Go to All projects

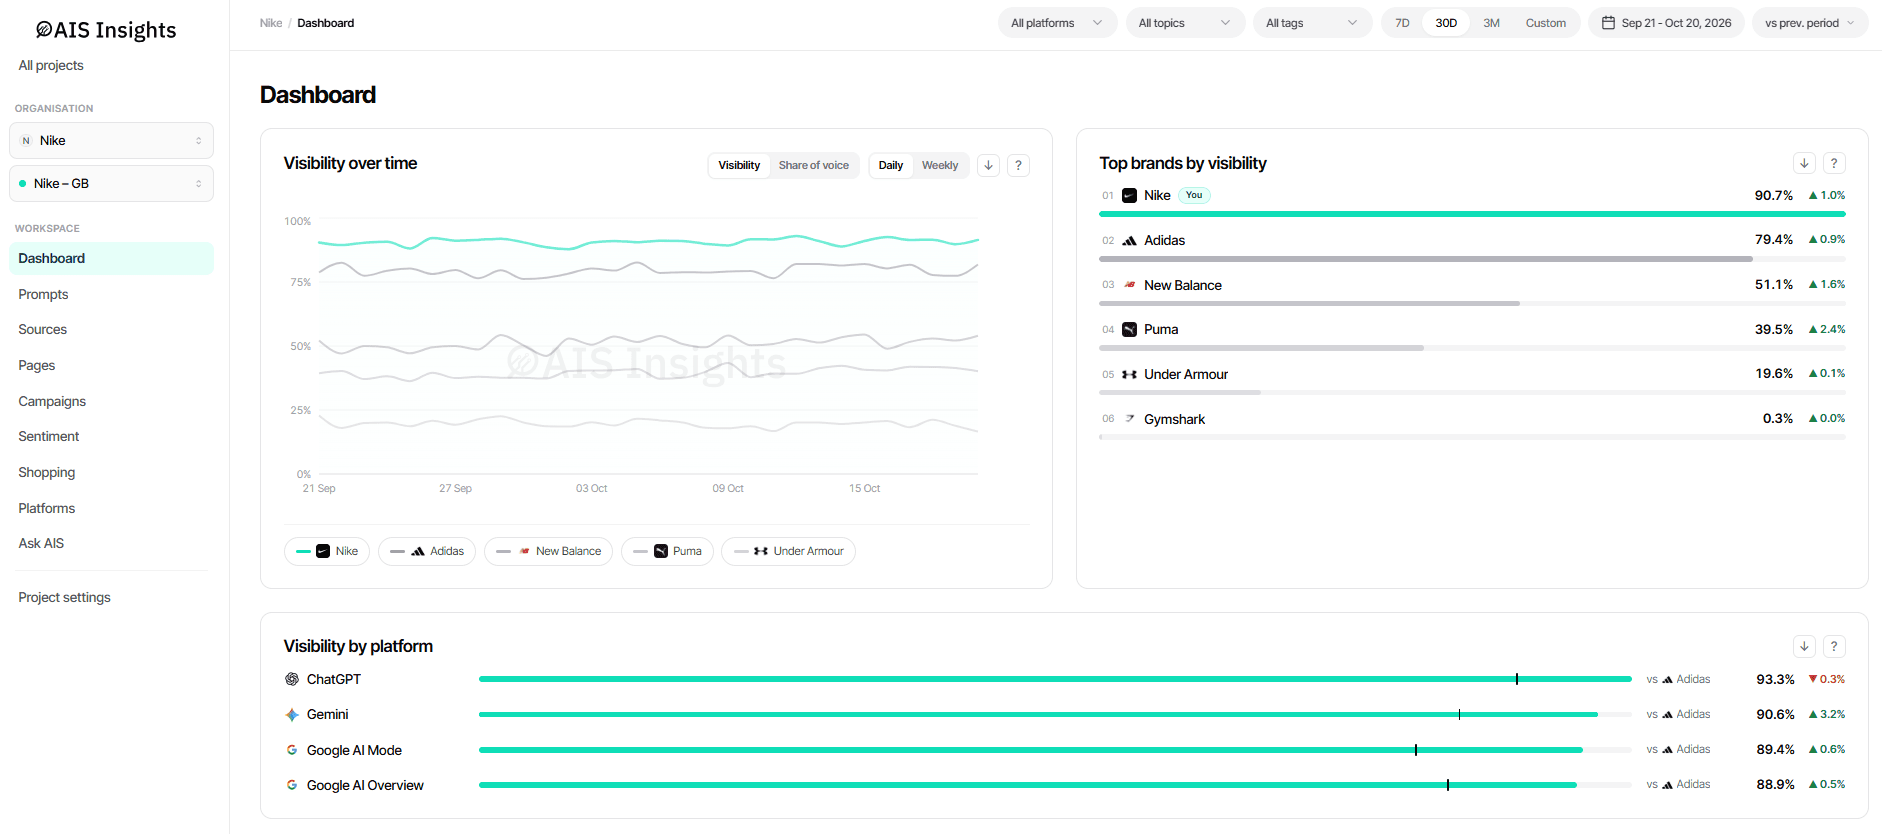point(51,65)
